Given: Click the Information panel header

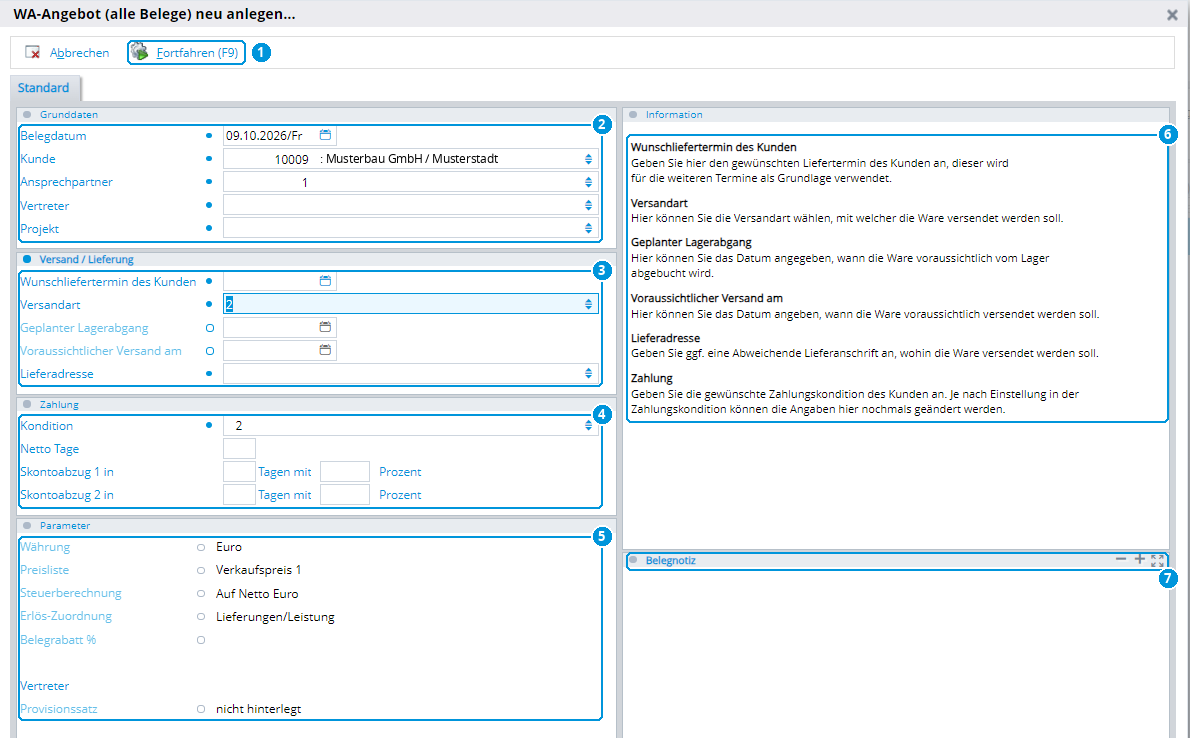Looking at the screenshot, I should click(x=896, y=115).
